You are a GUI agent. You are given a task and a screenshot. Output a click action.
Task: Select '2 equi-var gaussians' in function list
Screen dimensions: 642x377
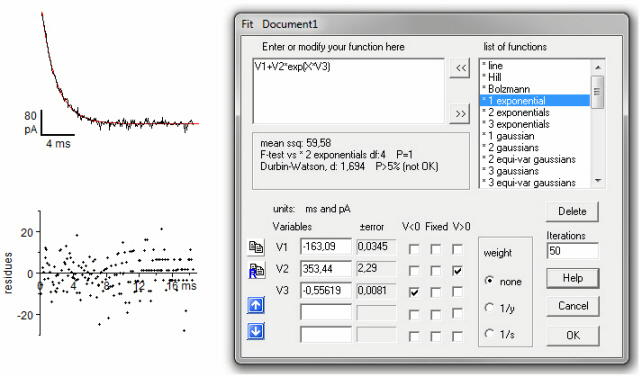[535, 159]
